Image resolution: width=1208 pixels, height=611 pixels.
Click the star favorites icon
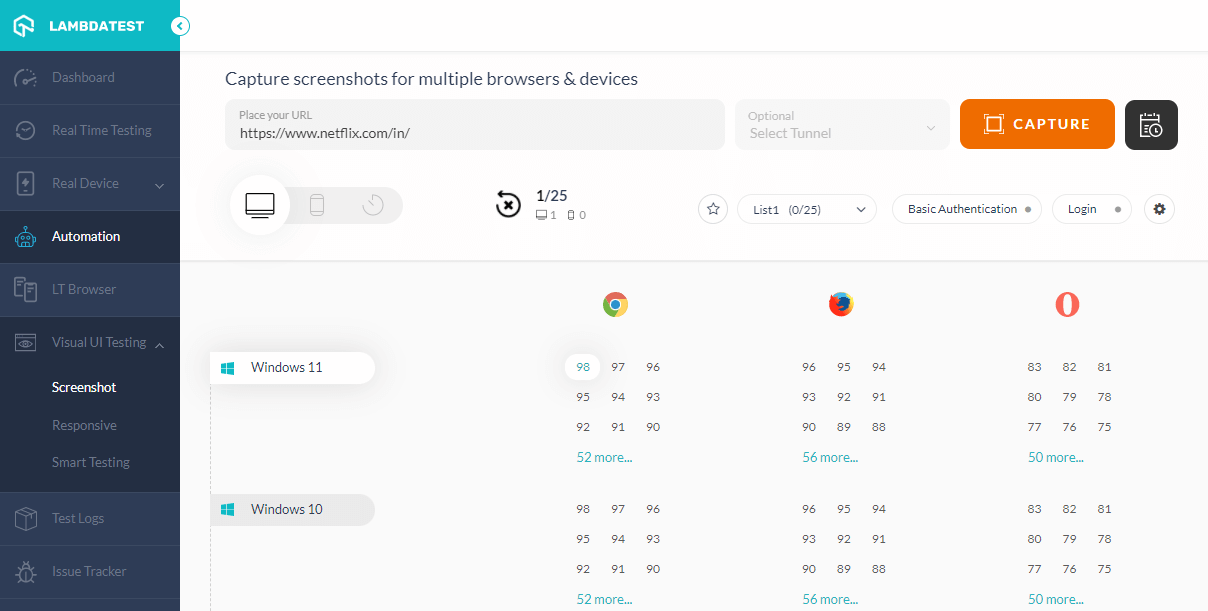(712, 209)
